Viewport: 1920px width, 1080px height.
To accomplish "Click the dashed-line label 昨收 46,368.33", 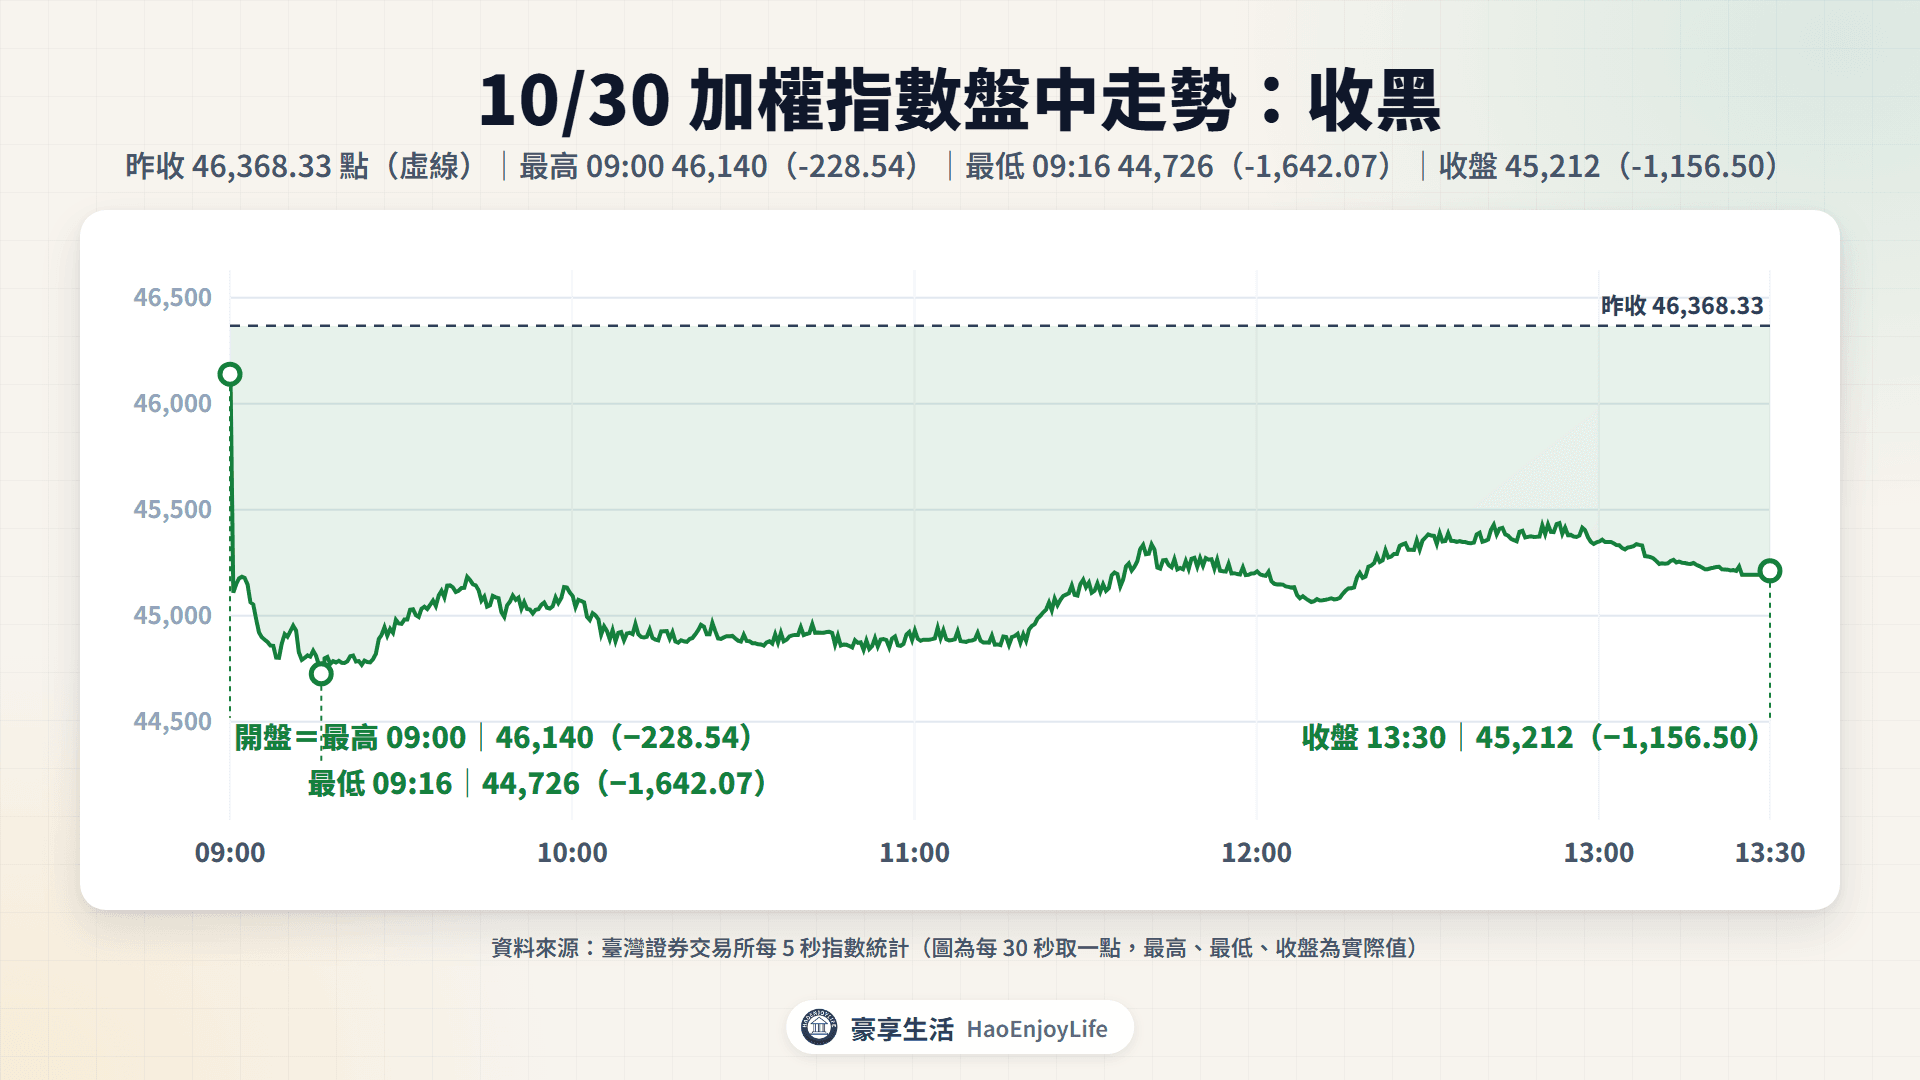I will [1682, 306].
